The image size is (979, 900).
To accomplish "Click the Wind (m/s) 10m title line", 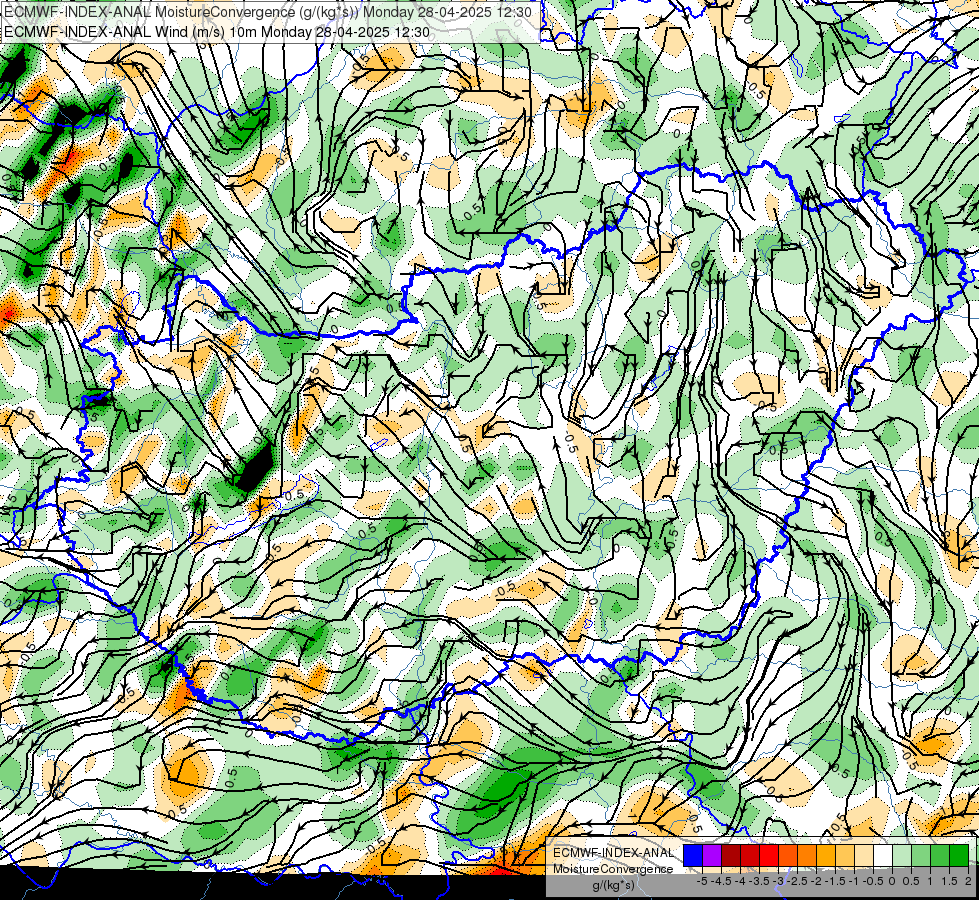I will pos(217,32).
